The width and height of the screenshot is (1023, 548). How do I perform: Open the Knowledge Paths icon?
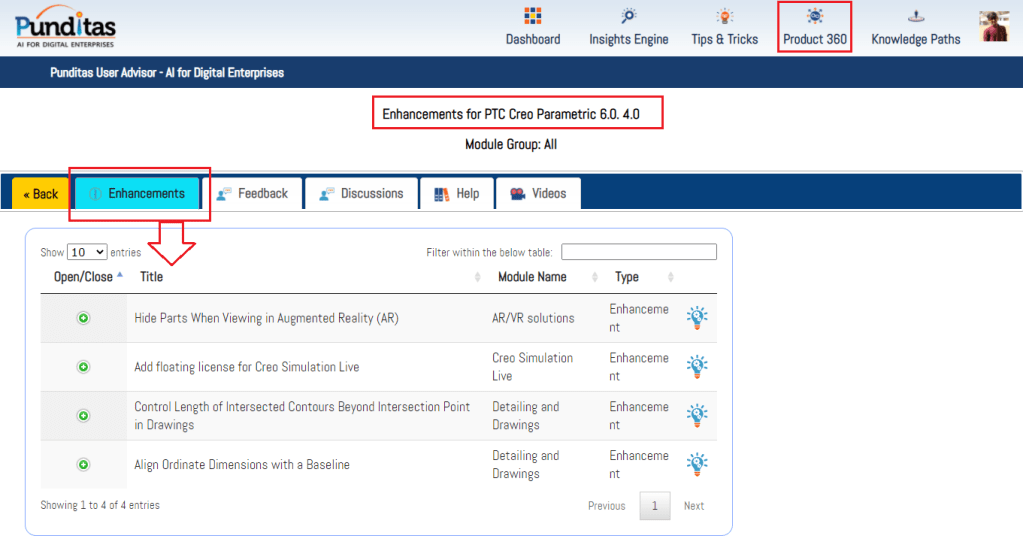(x=915, y=16)
